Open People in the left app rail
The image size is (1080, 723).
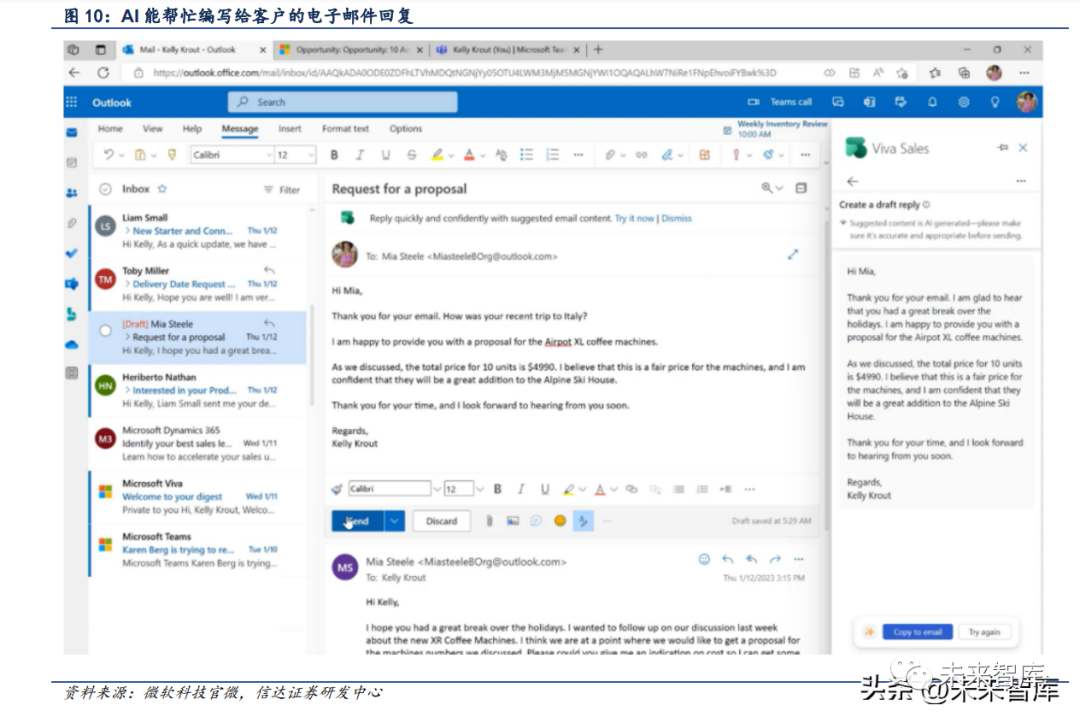[72, 193]
